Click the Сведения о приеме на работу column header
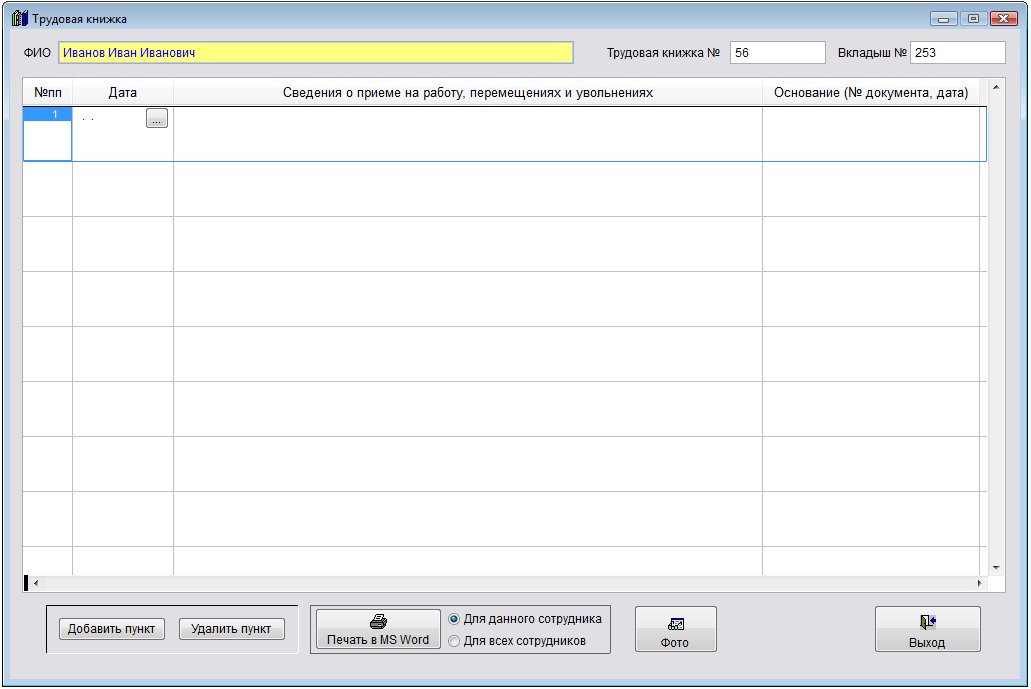The width and height of the screenshot is (1031, 689). tap(468, 93)
